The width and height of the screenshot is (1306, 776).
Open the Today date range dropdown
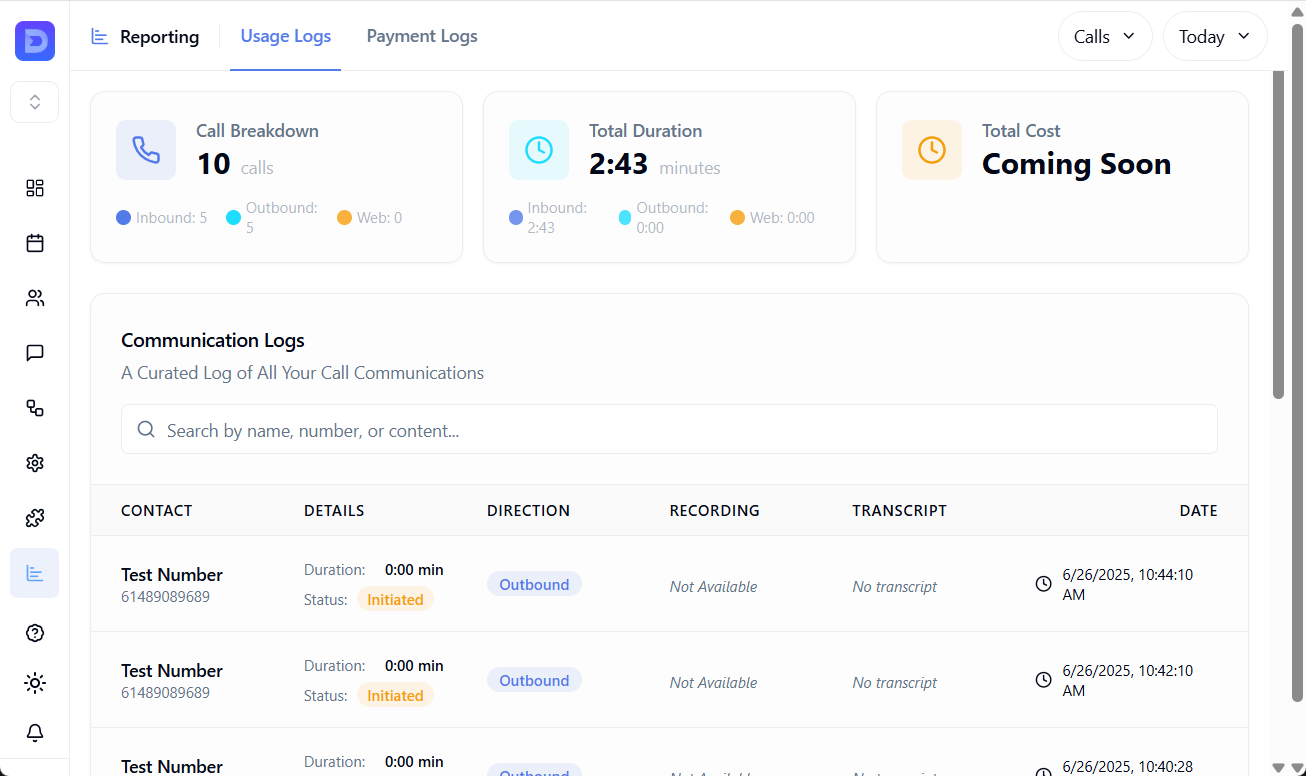tap(1214, 36)
